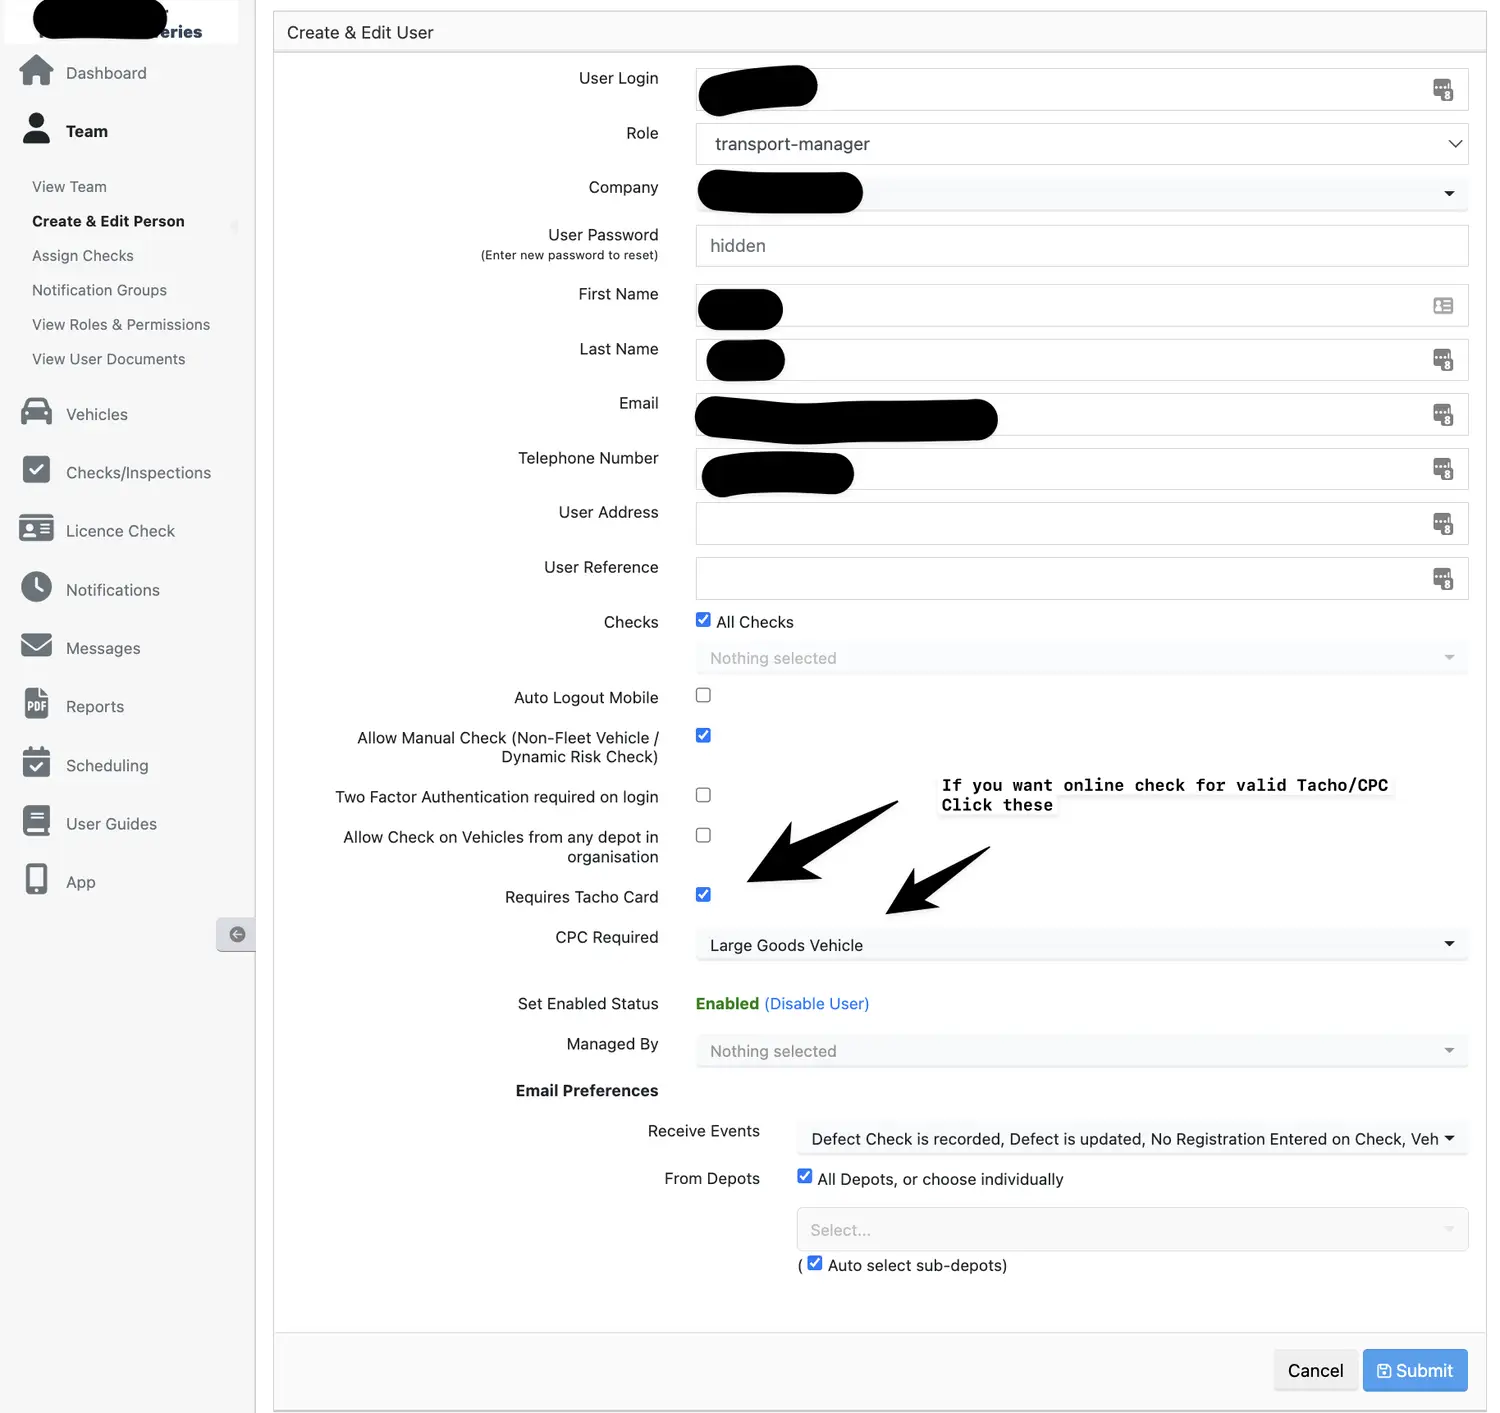Click the Scheduling calendar icon
Screen dimensions: 1500x1413
(x=36, y=763)
